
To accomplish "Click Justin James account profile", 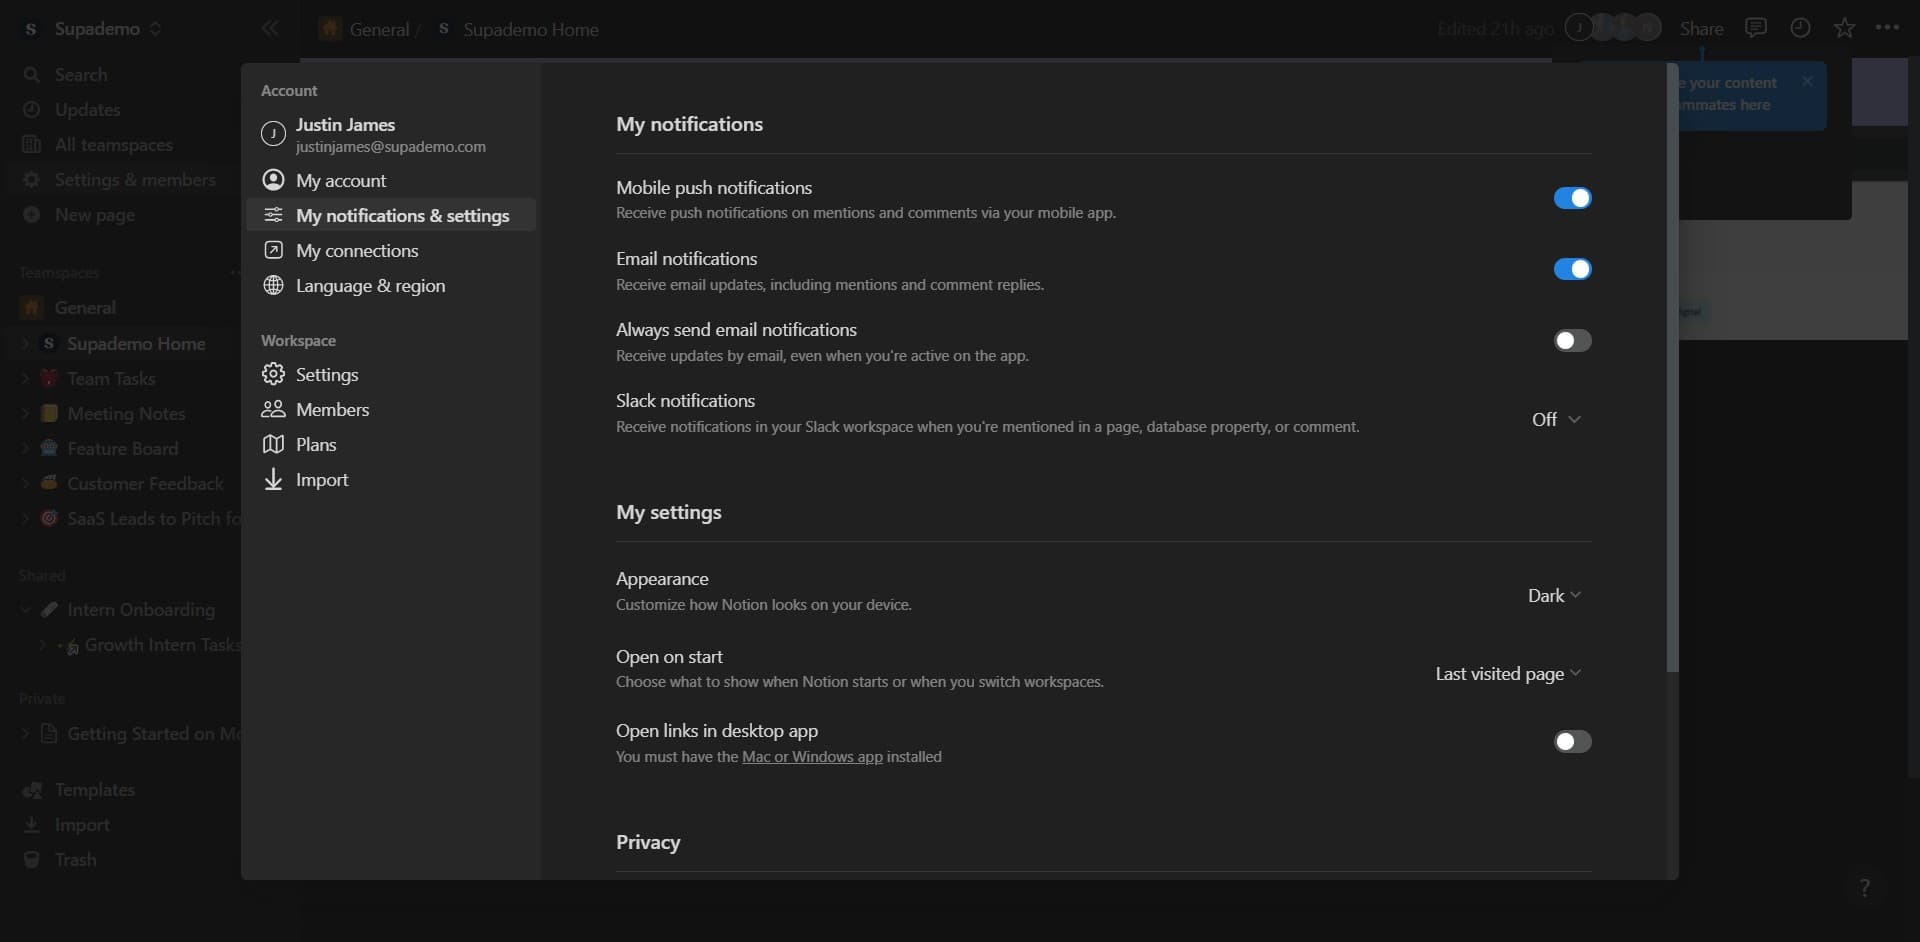I will (x=345, y=124).
